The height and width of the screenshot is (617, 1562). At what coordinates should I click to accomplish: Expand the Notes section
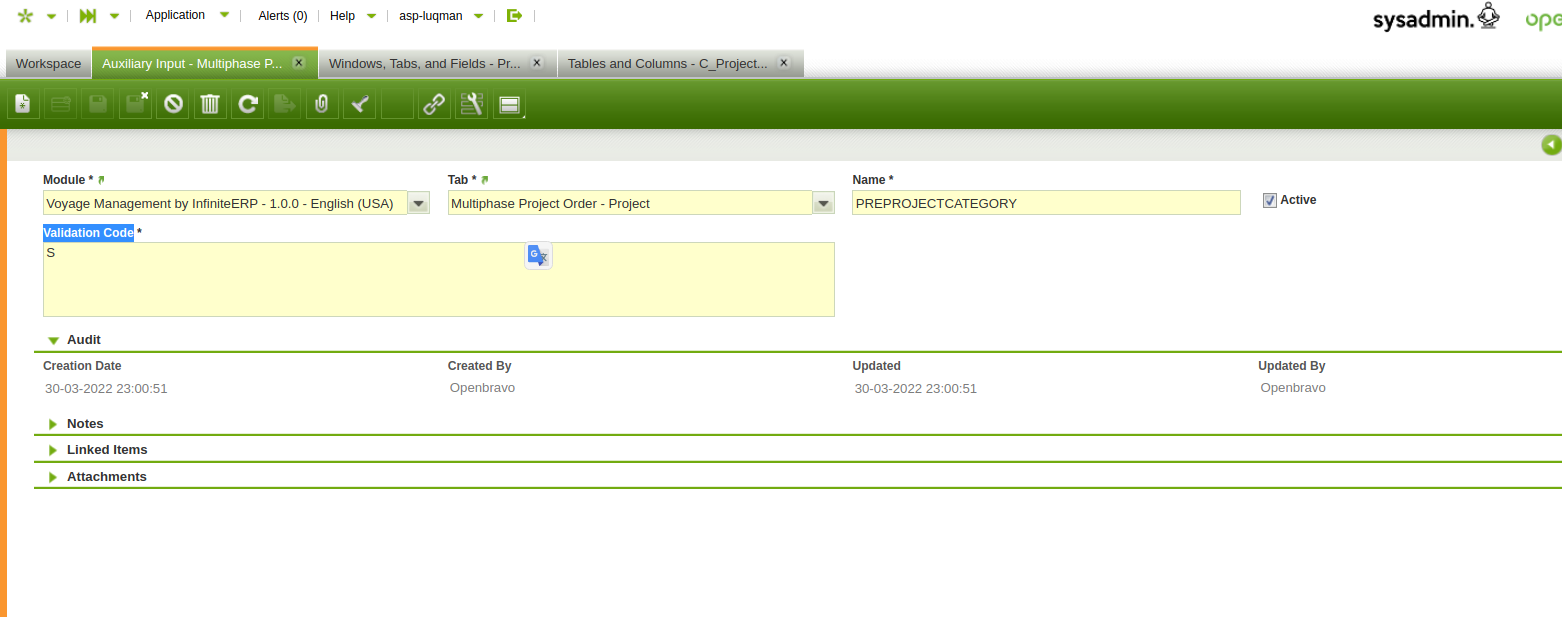point(54,424)
